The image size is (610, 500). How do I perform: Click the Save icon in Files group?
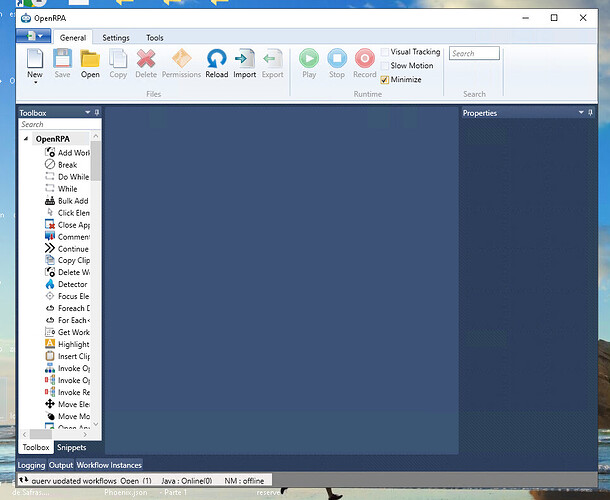pos(62,63)
